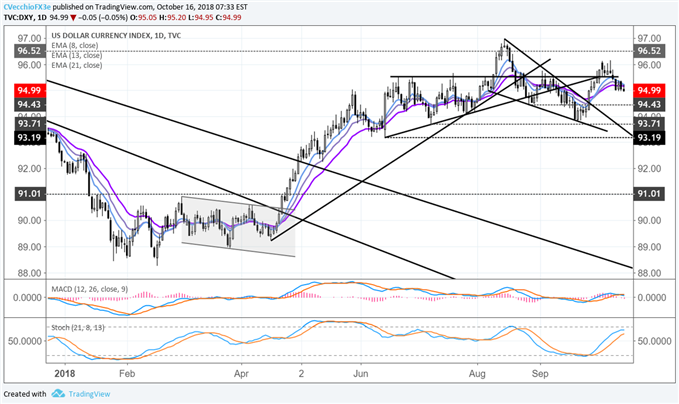The width and height of the screenshot is (679, 404).
Task: Select the EMA (13, close) legend label
Action: [x=77, y=55]
